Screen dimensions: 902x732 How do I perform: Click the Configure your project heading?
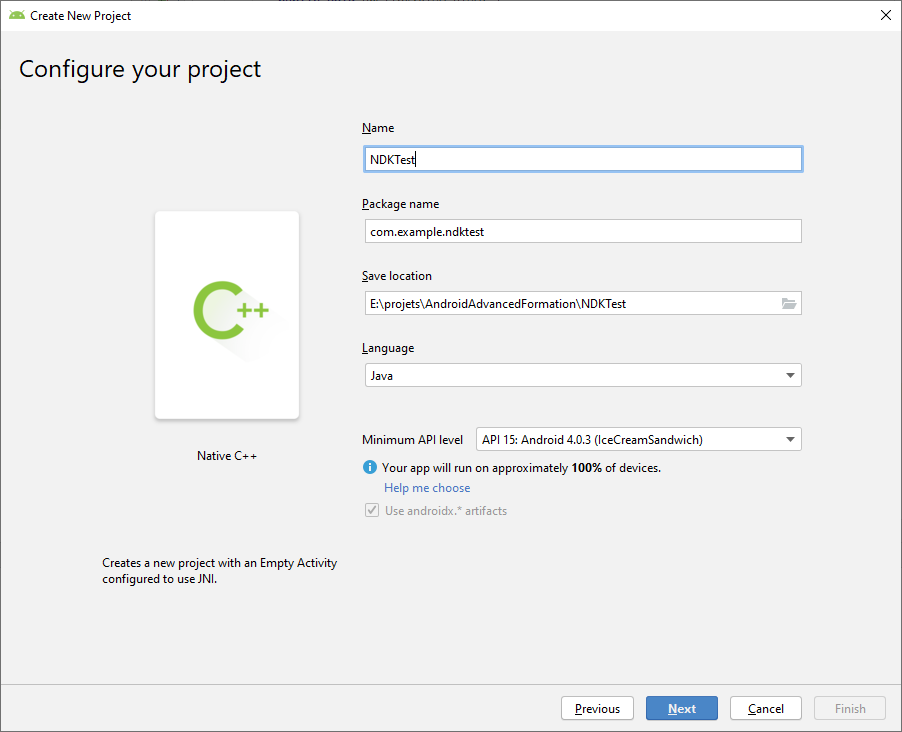pyautogui.click(x=140, y=69)
